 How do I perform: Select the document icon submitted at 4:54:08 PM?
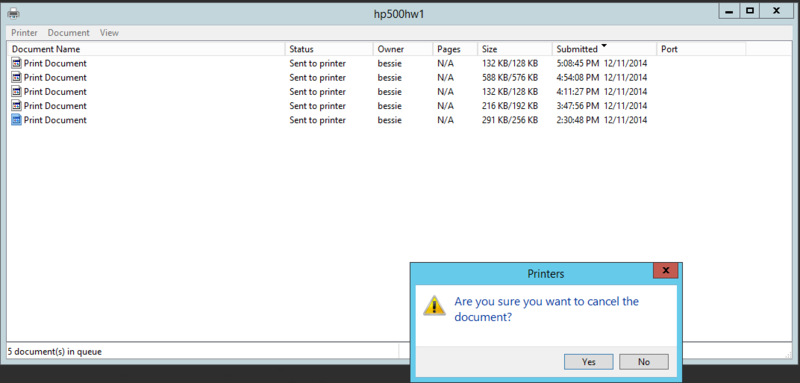(16, 78)
